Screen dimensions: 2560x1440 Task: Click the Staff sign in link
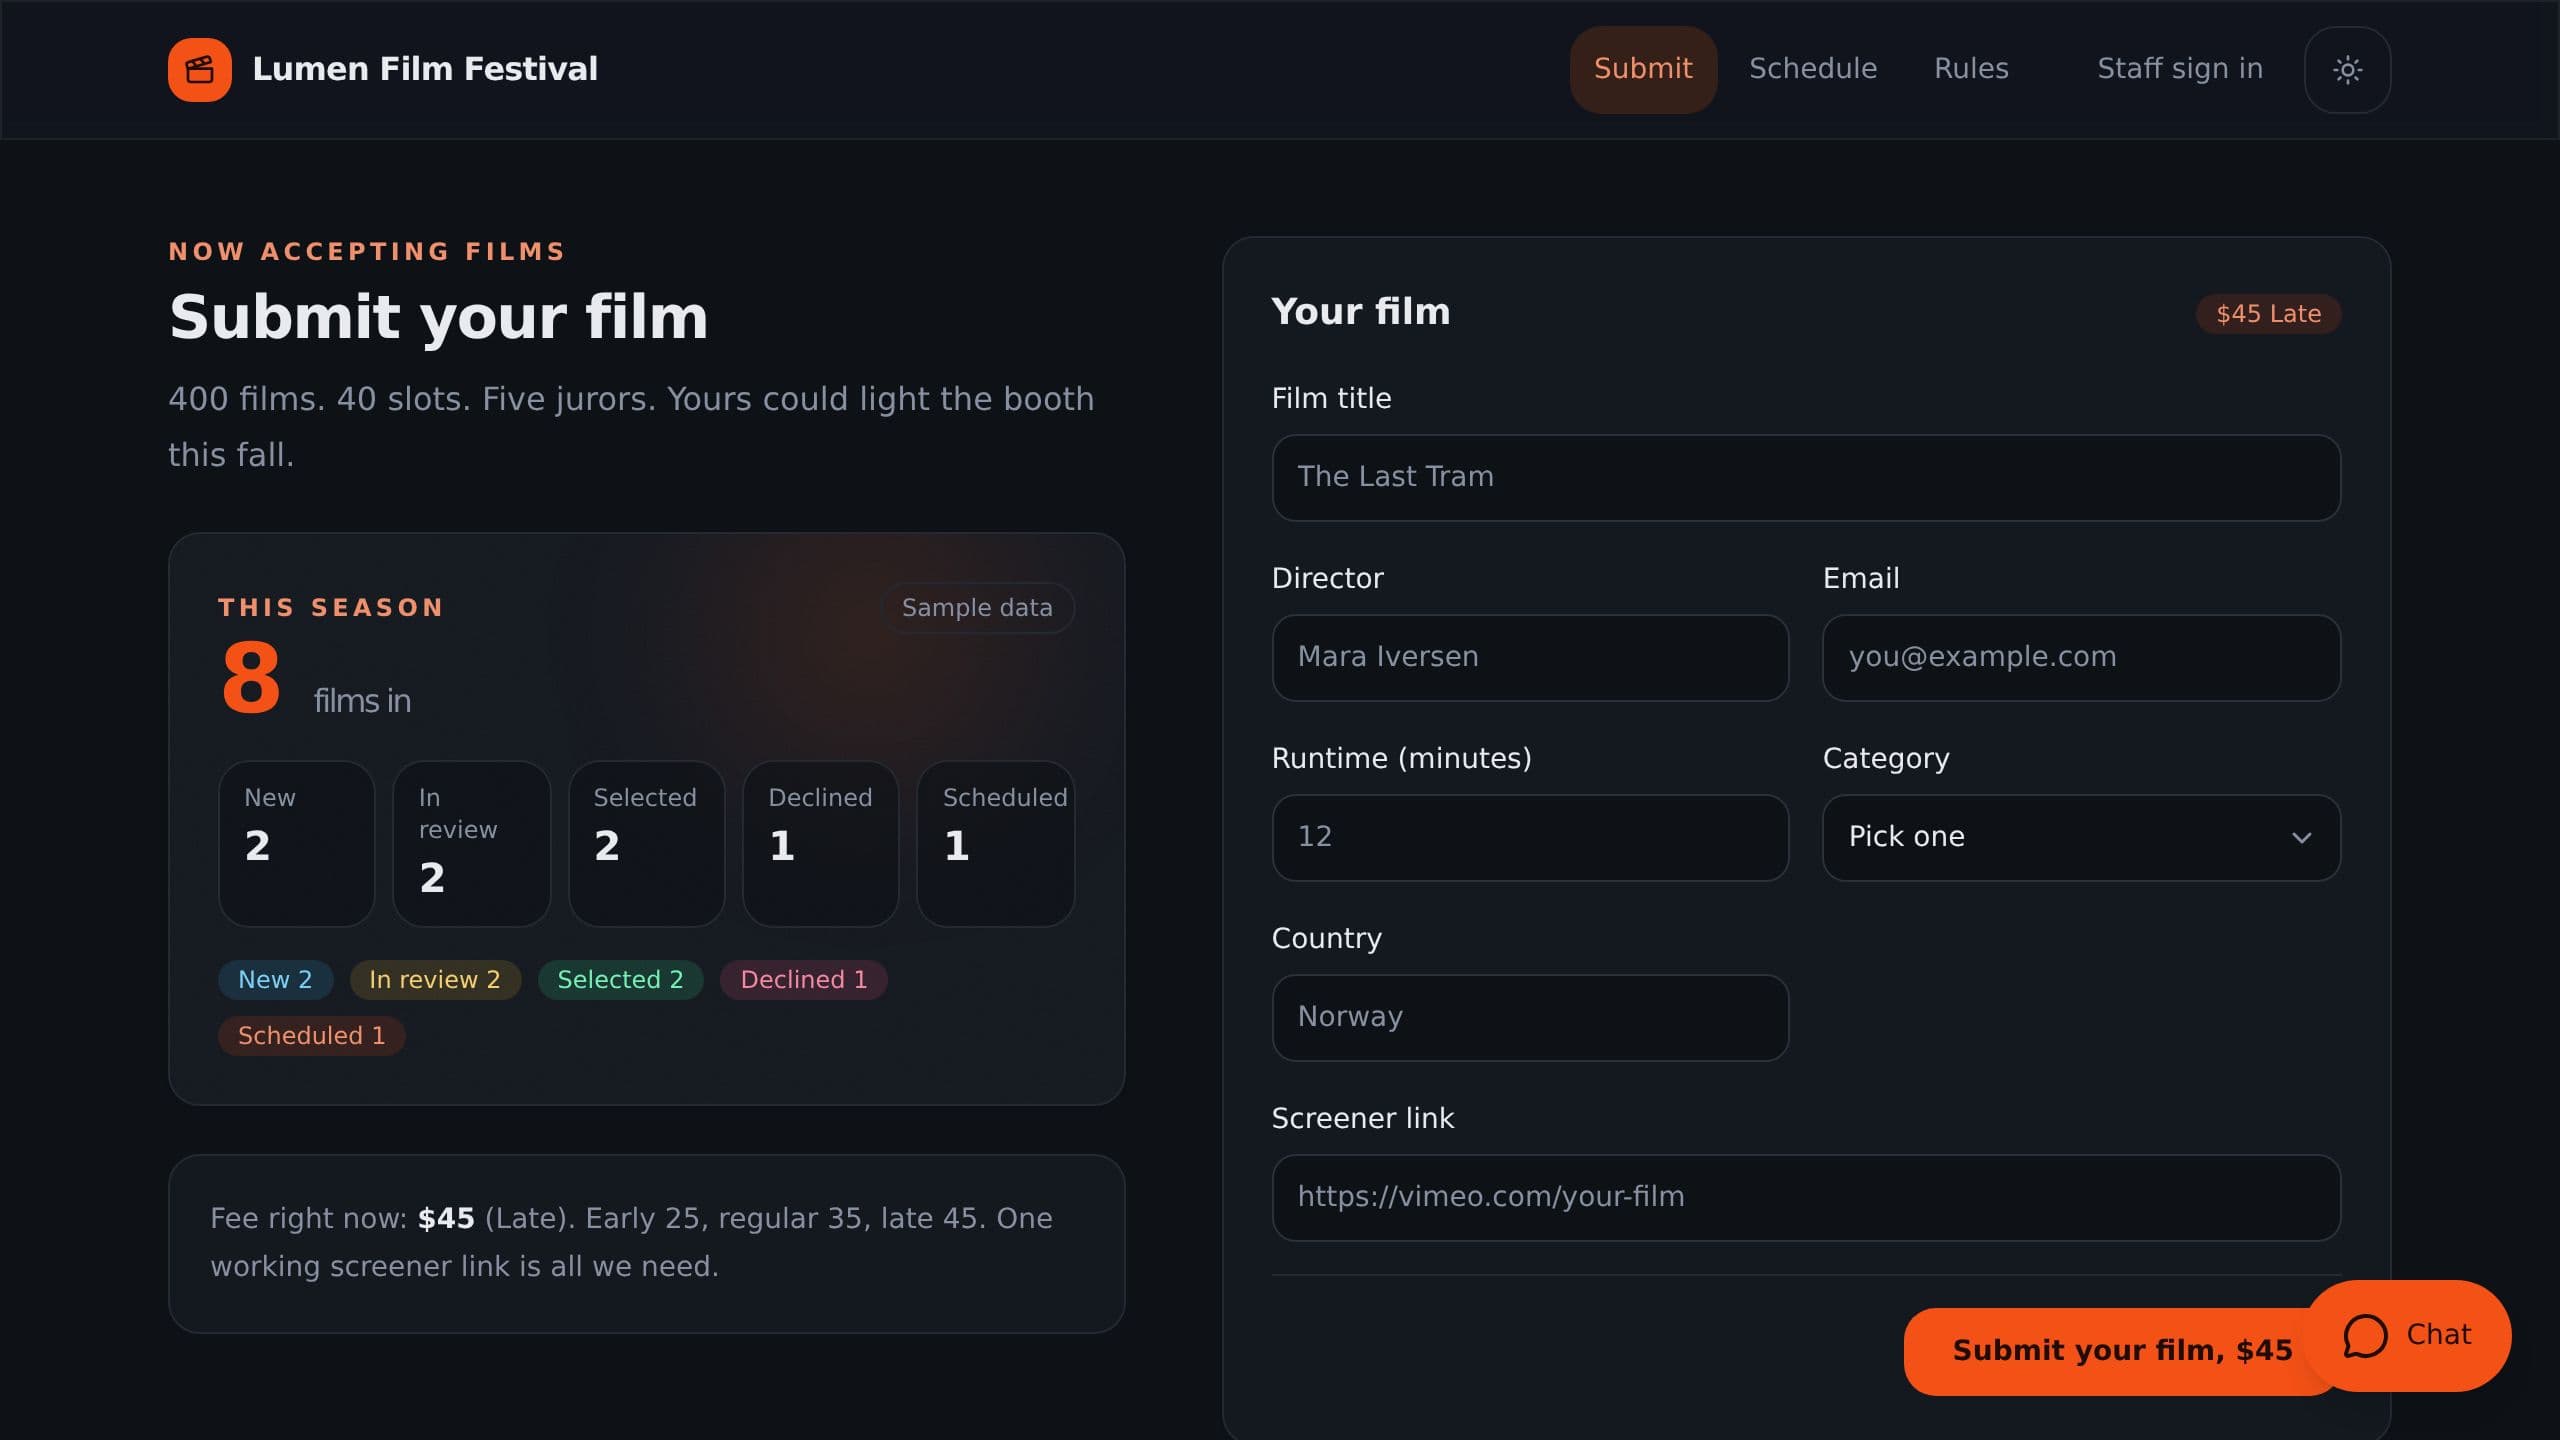(2179, 69)
